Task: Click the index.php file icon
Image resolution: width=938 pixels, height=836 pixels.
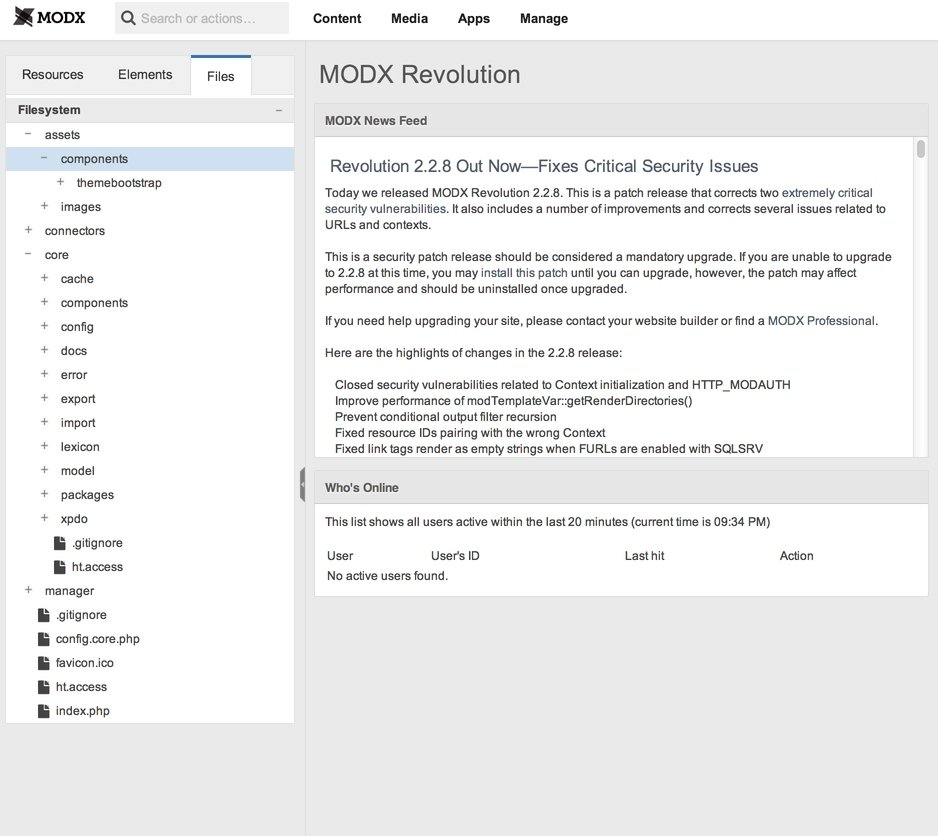Action: [x=43, y=710]
